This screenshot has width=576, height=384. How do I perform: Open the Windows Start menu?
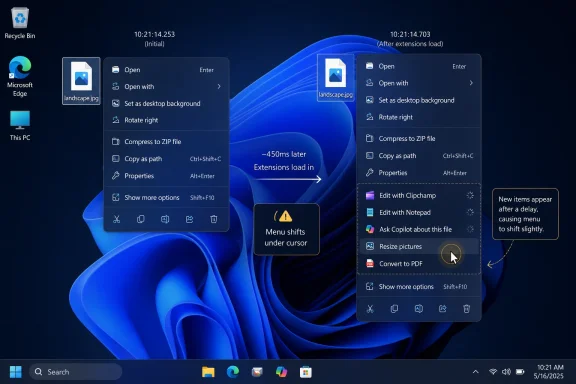point(15,372)
